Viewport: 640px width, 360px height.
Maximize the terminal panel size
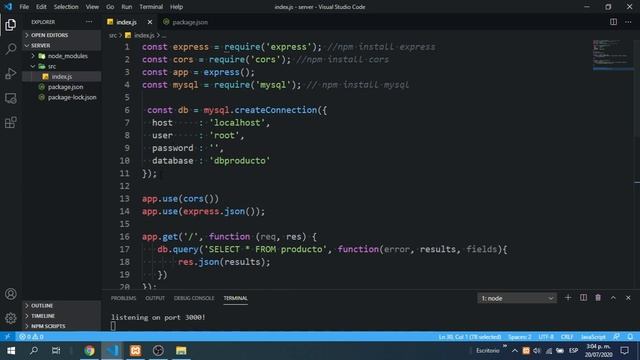tap(613, 298)
